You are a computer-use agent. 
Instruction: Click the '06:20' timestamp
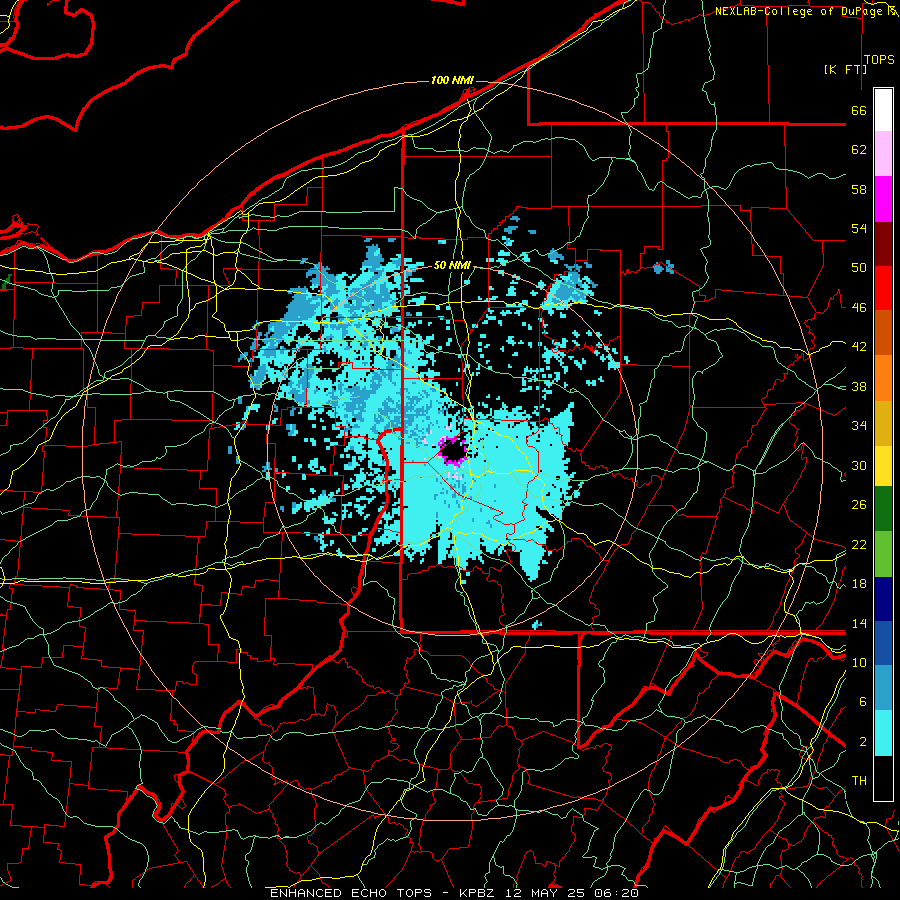pyautogui.click(x=617, y=893)
